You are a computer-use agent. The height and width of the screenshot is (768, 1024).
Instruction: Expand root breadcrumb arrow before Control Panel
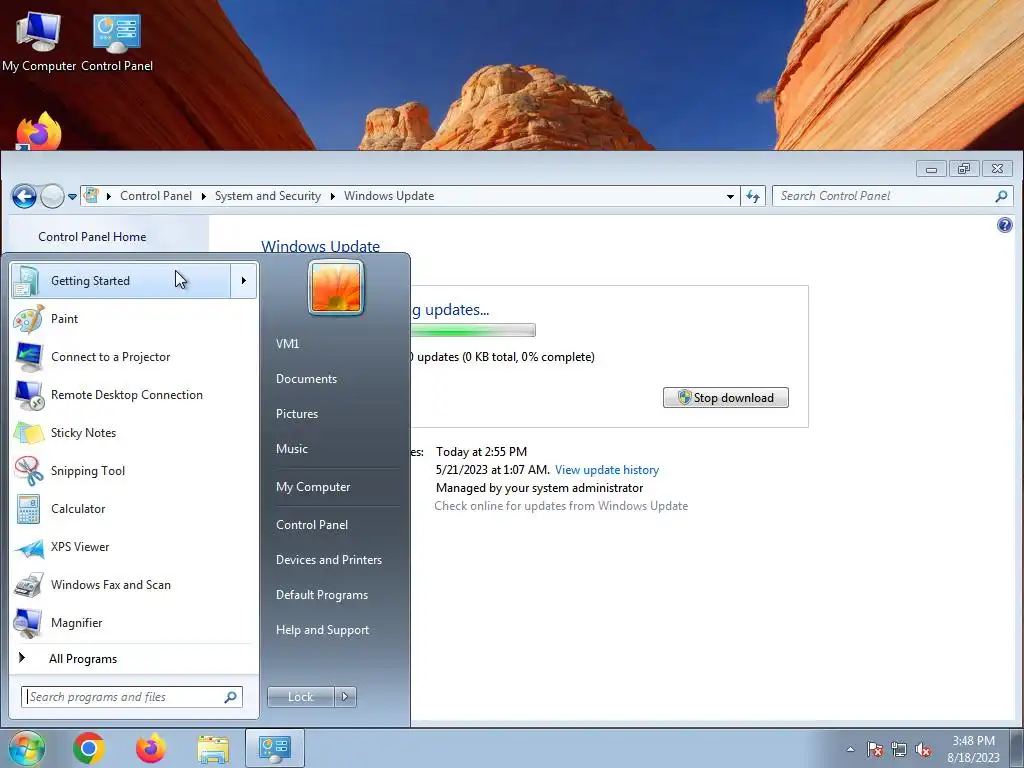pos(108,196)
